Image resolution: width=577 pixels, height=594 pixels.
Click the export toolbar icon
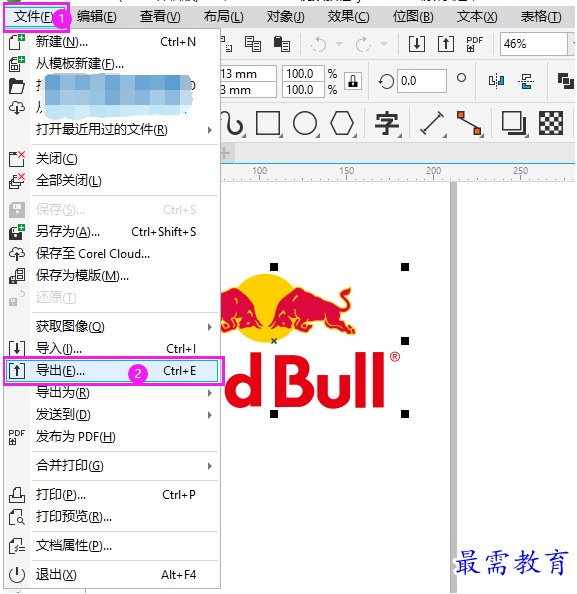tap(446, 44)
